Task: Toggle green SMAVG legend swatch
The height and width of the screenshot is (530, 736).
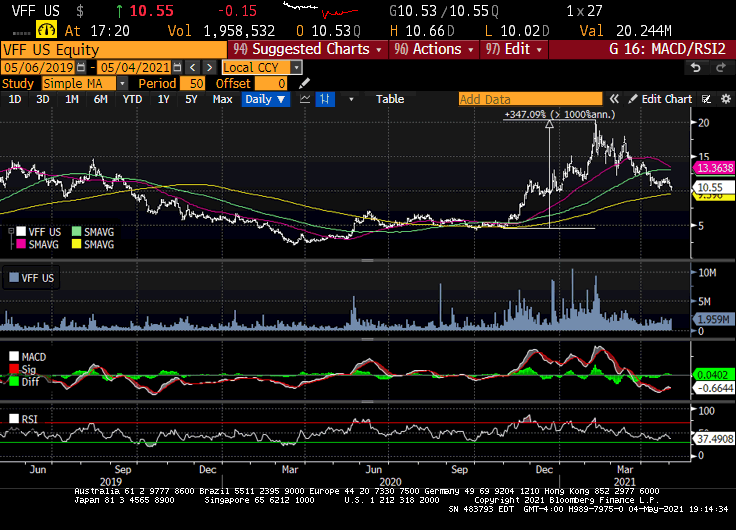Action: click(x=77, y=232)
